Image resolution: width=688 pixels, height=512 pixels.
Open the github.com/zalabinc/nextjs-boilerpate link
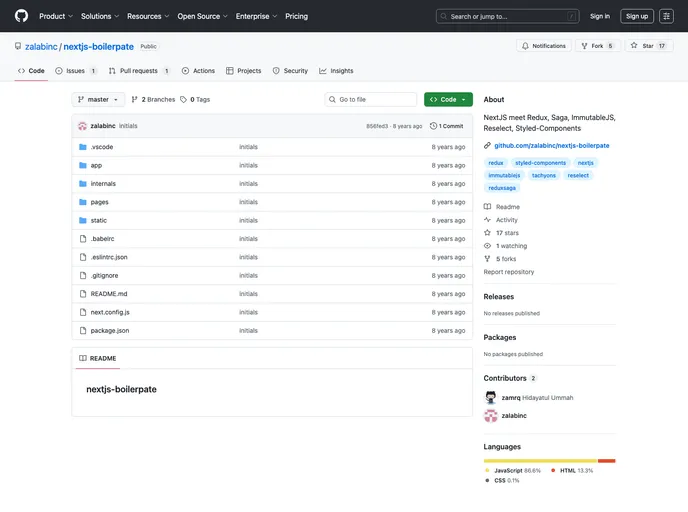point(552,146)
